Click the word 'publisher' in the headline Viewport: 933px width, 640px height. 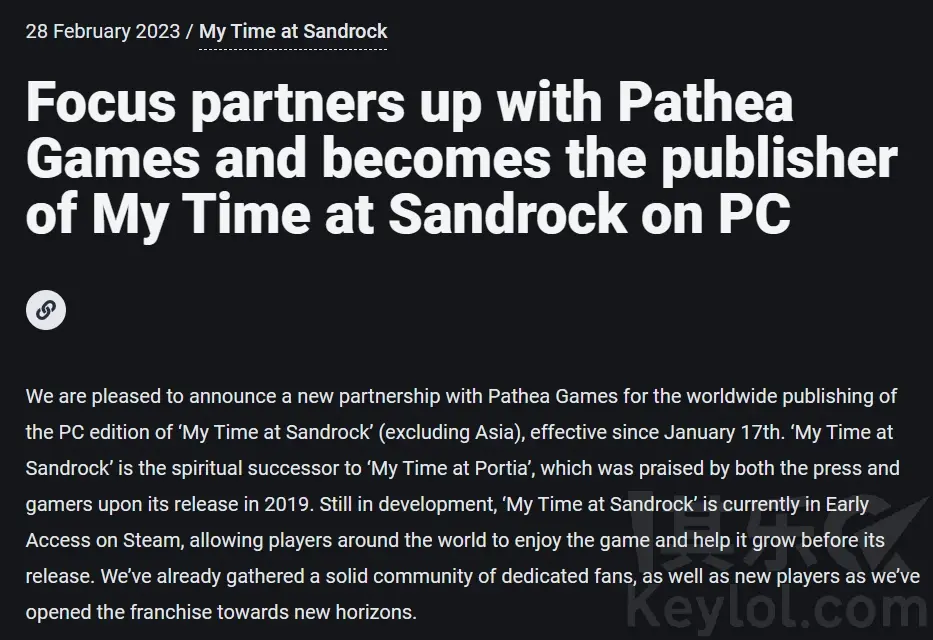tap(779, 159)
